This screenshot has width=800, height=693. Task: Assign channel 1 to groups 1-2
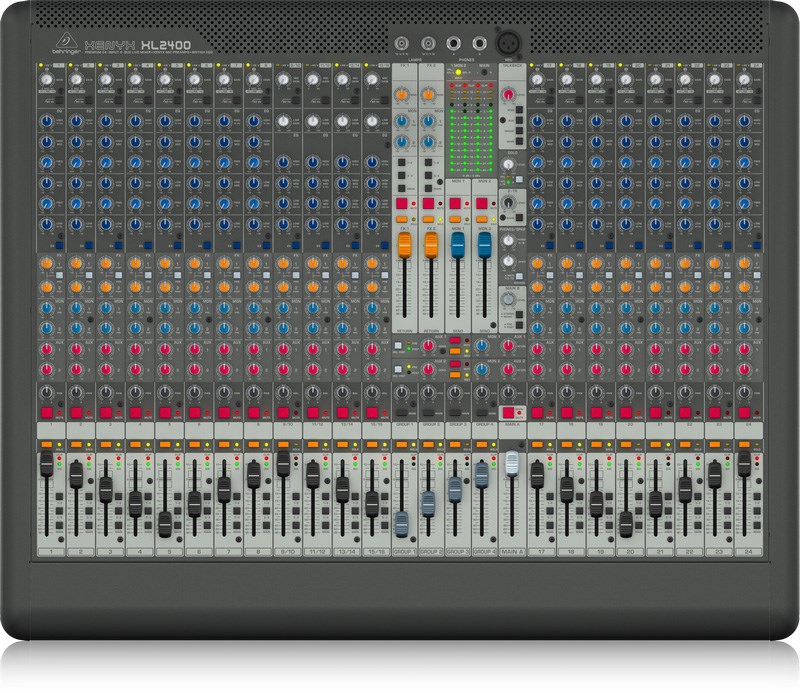(59, 497)
